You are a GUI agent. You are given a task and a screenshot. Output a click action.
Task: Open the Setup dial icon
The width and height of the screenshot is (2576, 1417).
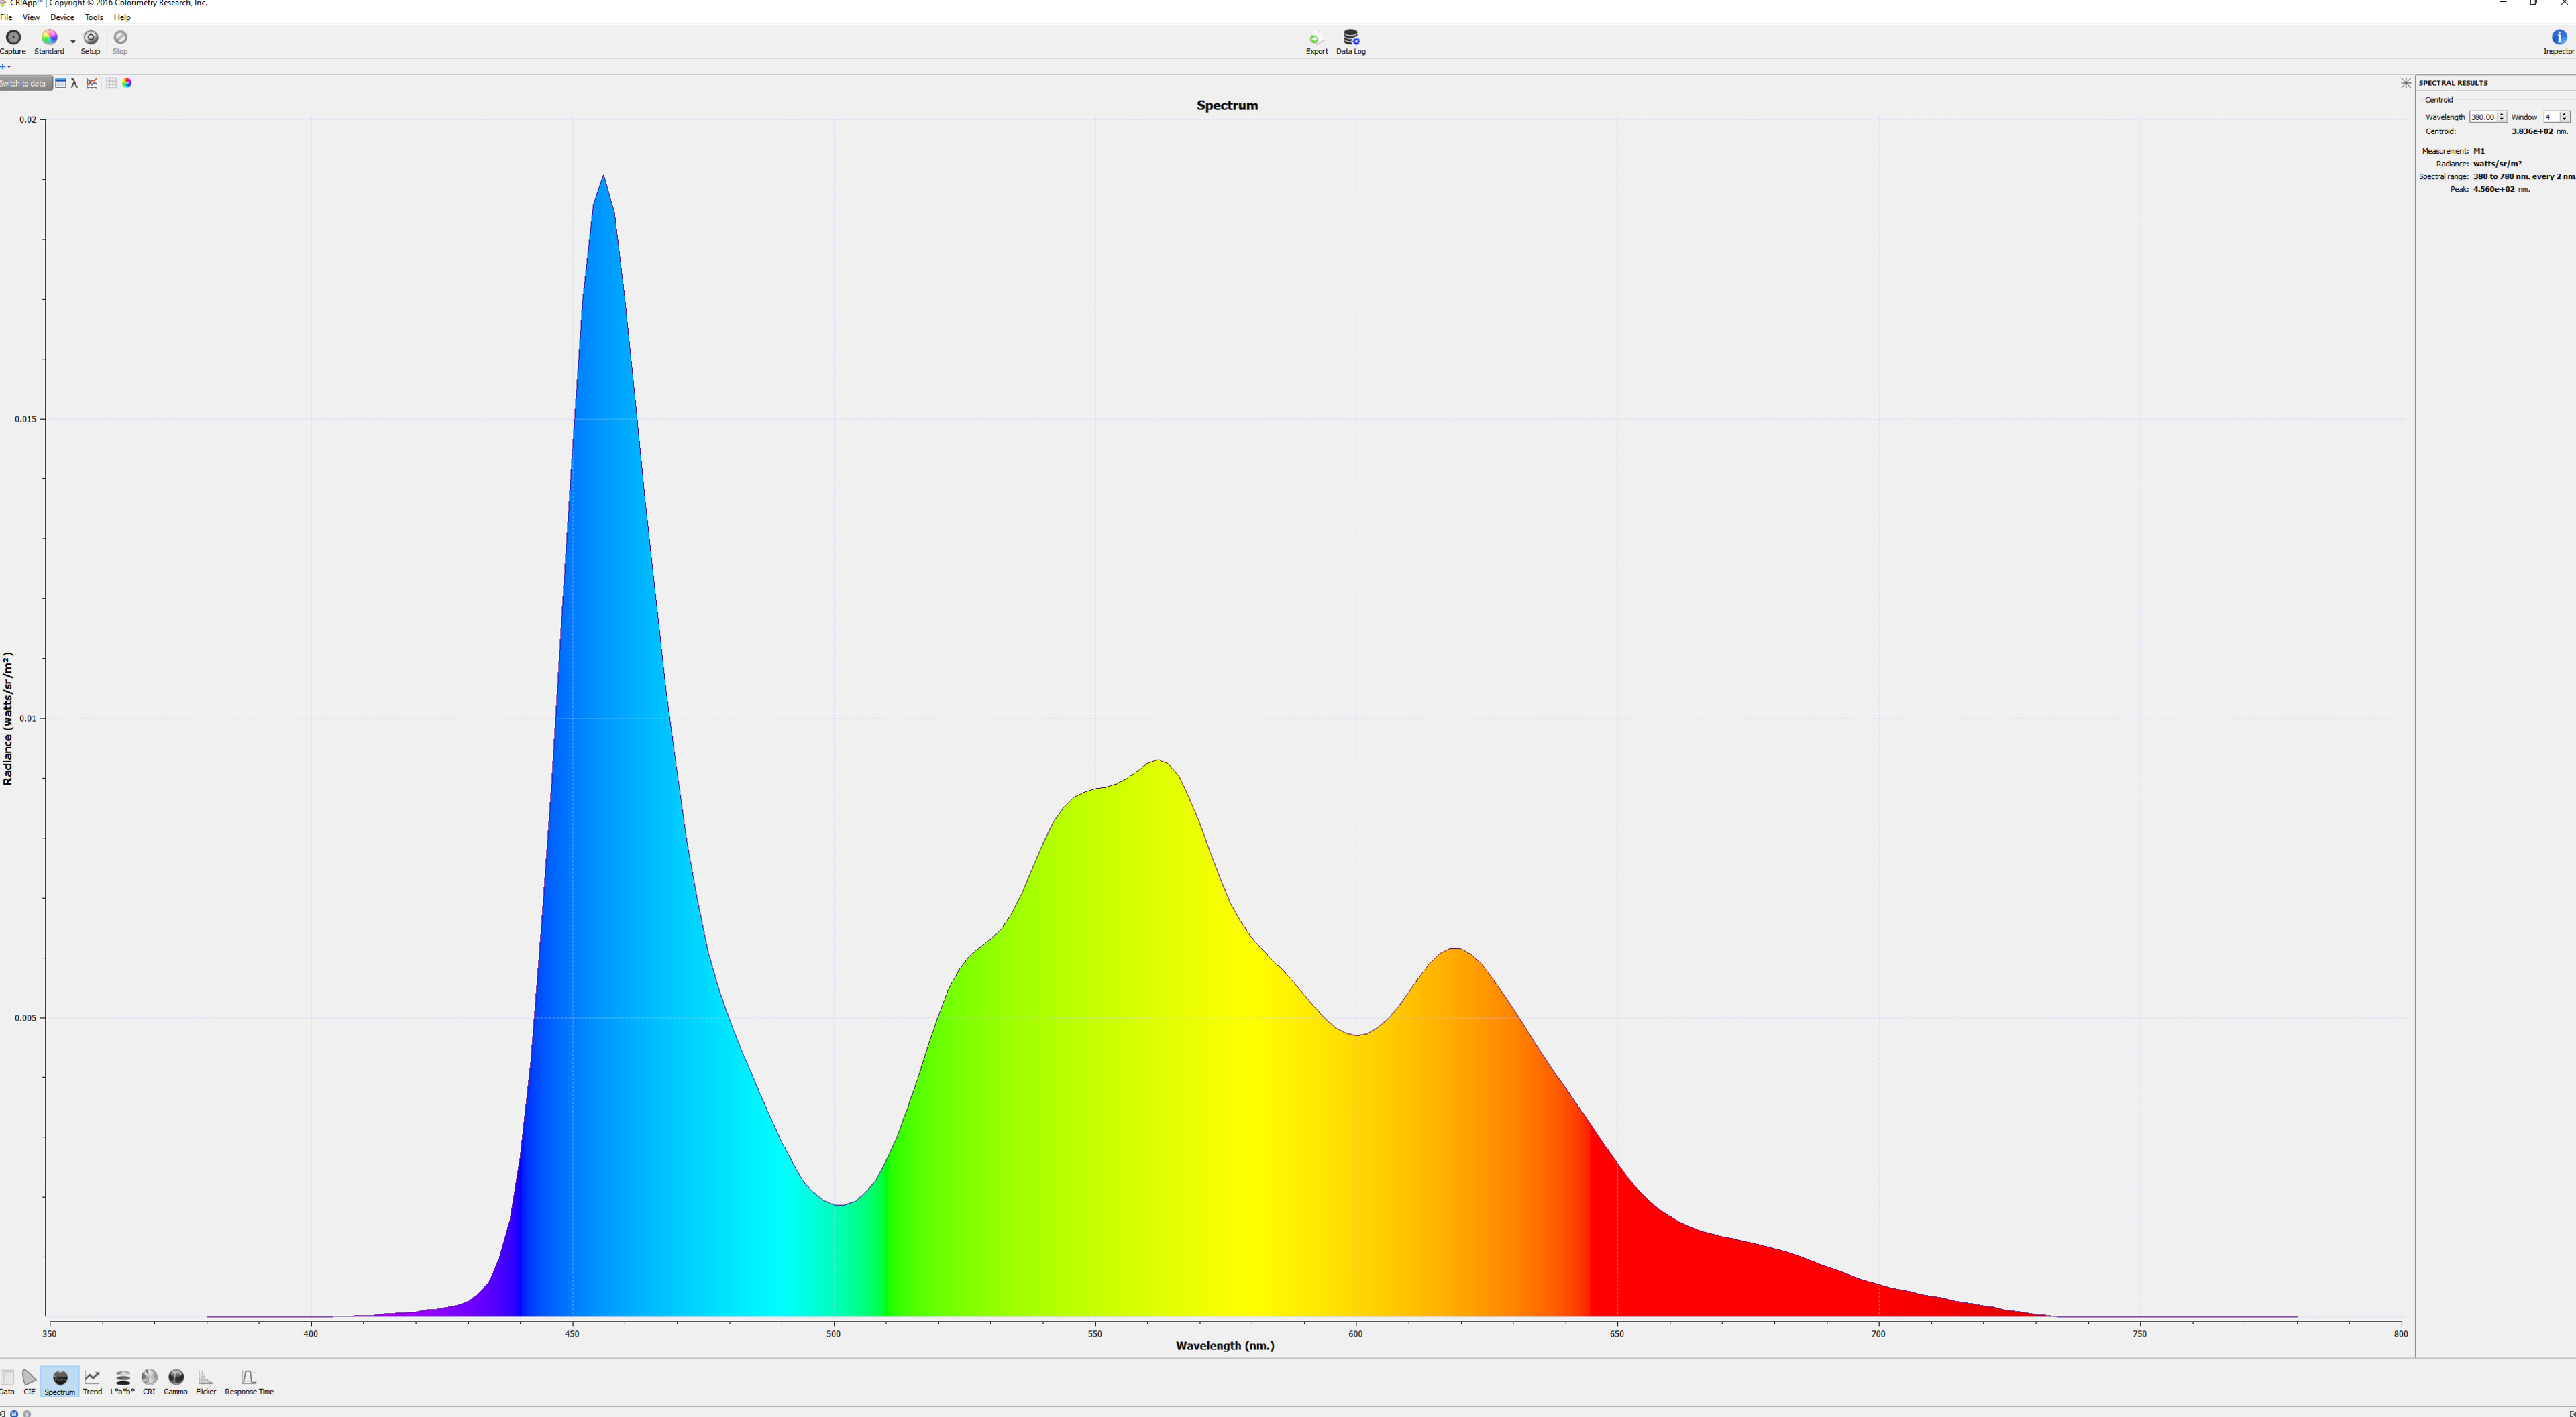tap(90, 38)
